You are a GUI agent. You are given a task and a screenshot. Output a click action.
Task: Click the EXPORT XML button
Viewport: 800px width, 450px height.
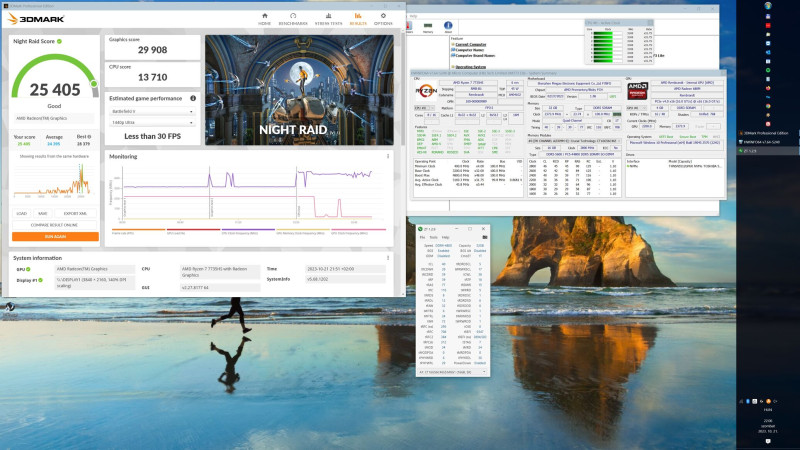pyautogui.click(x=76, y=213)
